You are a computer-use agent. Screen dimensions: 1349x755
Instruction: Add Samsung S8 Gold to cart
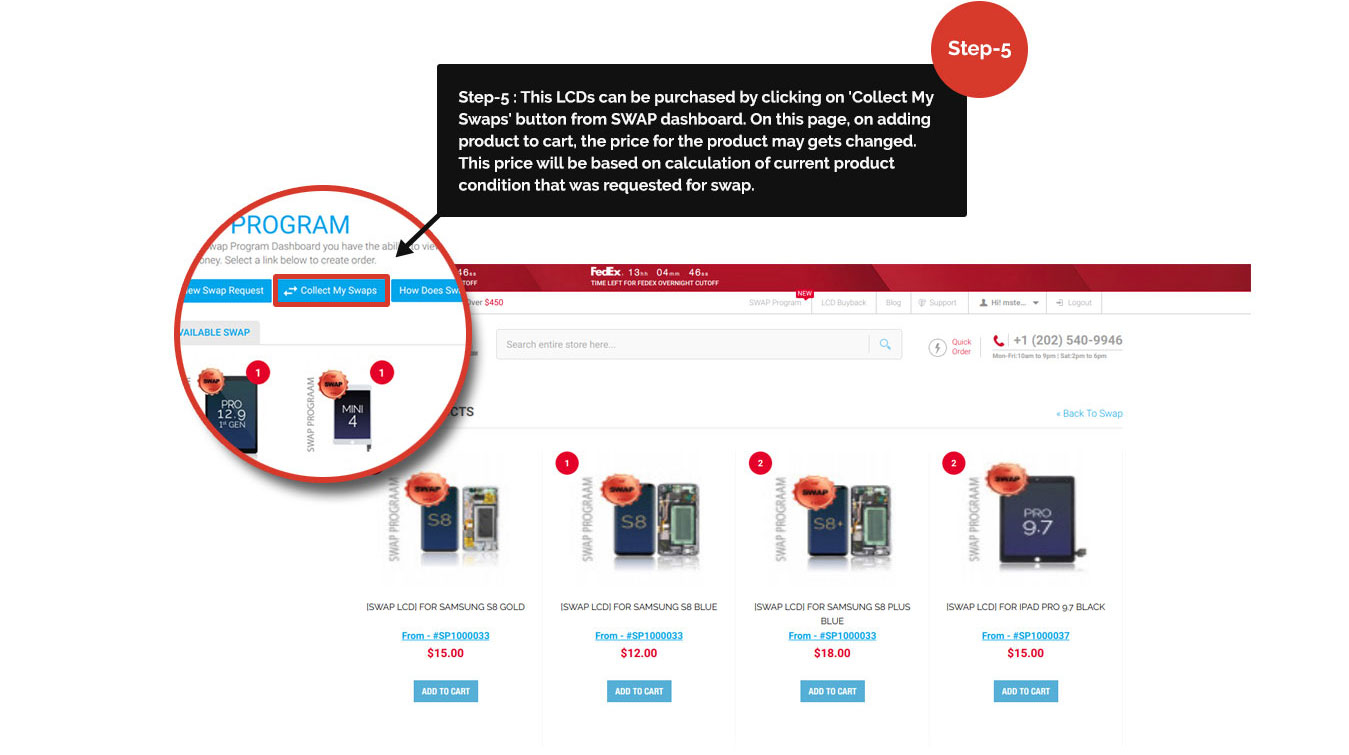[446, 691]
